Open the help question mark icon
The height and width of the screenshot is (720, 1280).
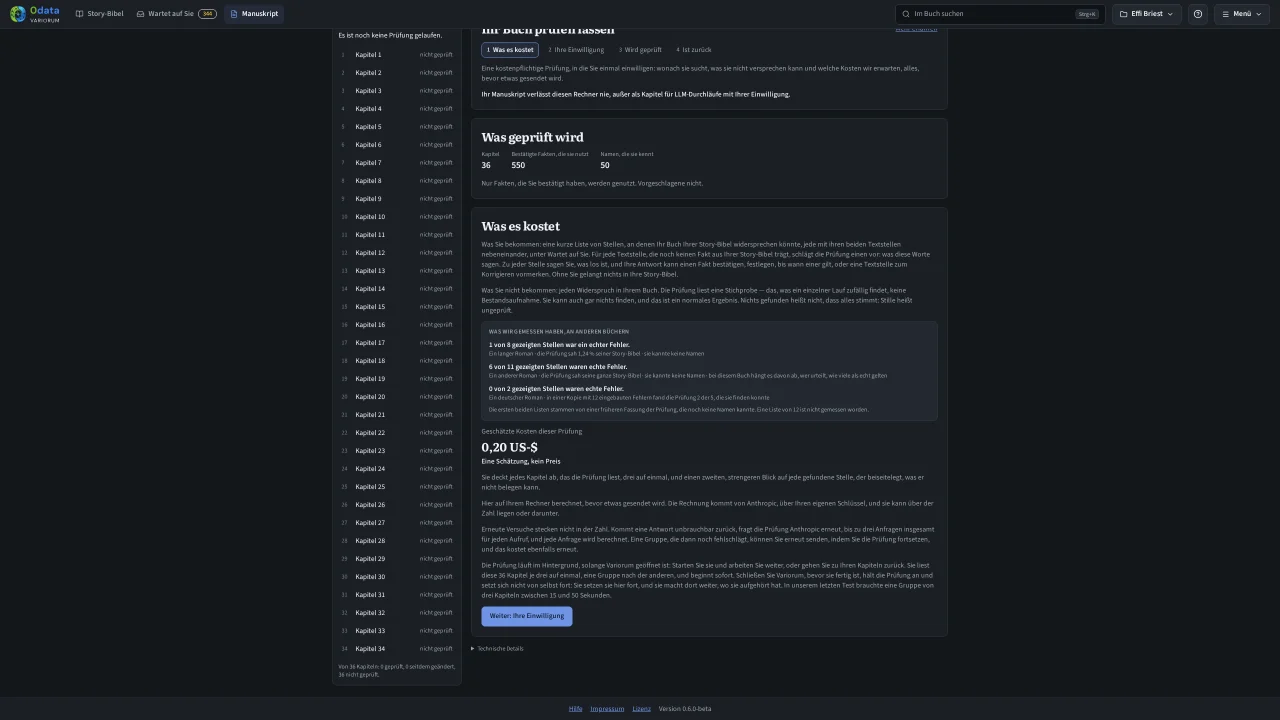coord(1198,14)
